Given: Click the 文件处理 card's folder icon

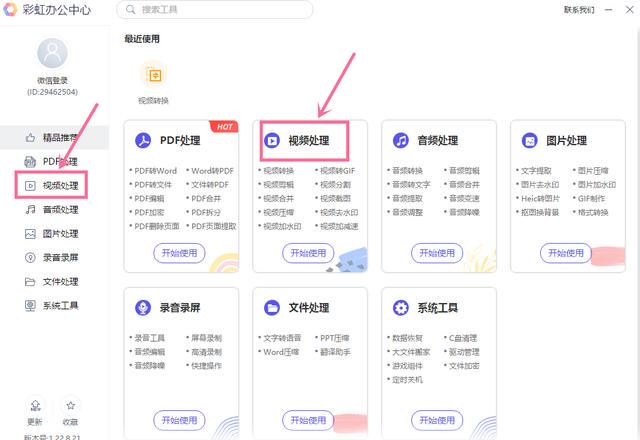Looking at the screenshot, I should click(x=272, y=307).
